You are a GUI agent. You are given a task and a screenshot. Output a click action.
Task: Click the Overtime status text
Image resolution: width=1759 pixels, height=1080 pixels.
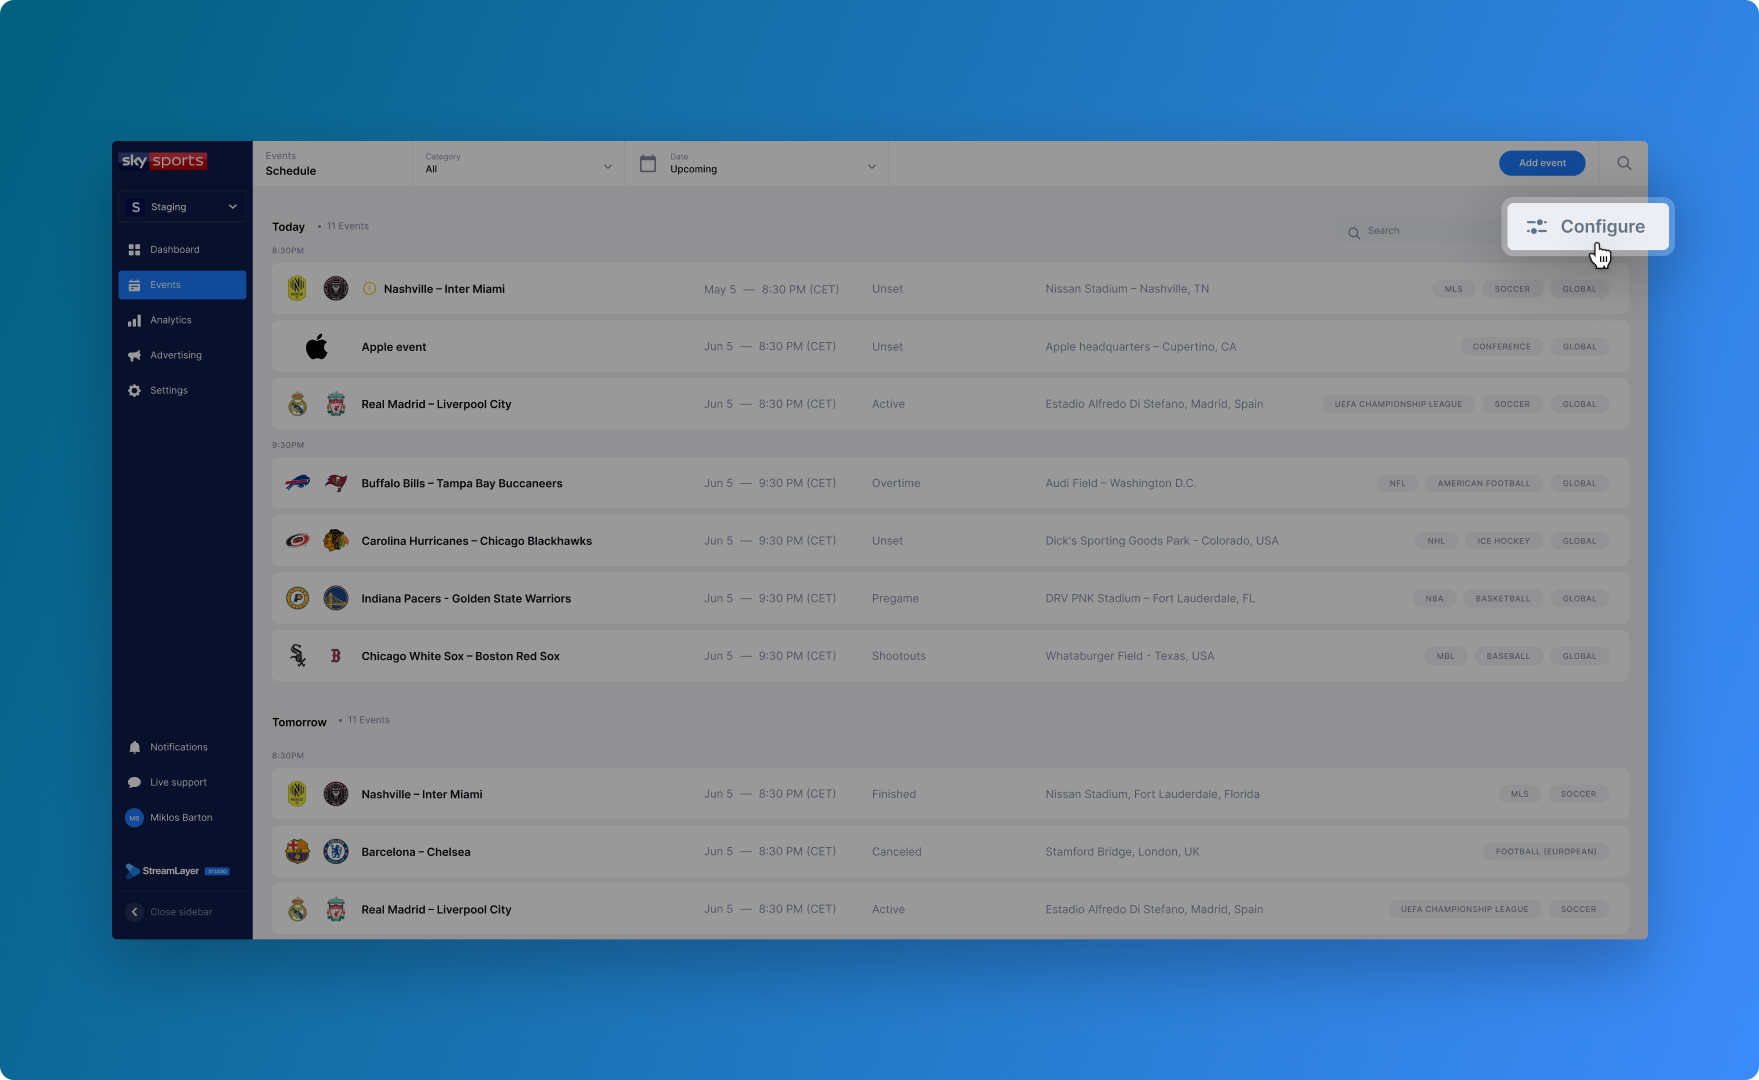click(896, 483)
